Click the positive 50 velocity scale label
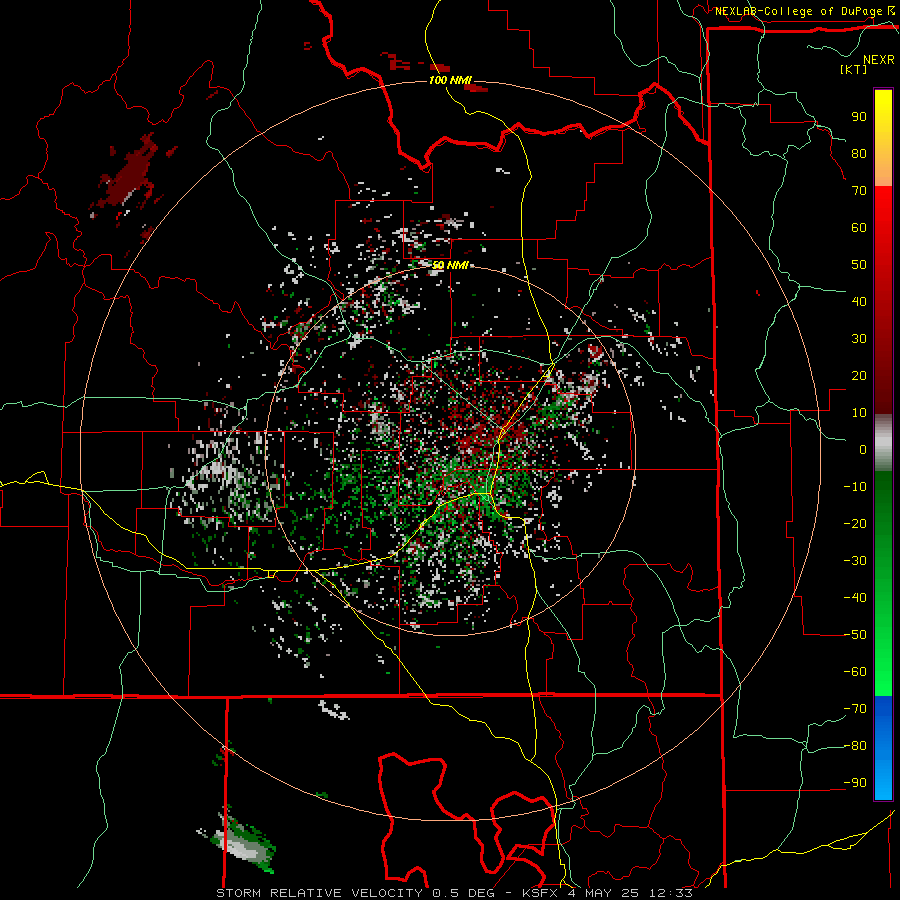This screenshot has width=900, height=900. tap(859, 265)
